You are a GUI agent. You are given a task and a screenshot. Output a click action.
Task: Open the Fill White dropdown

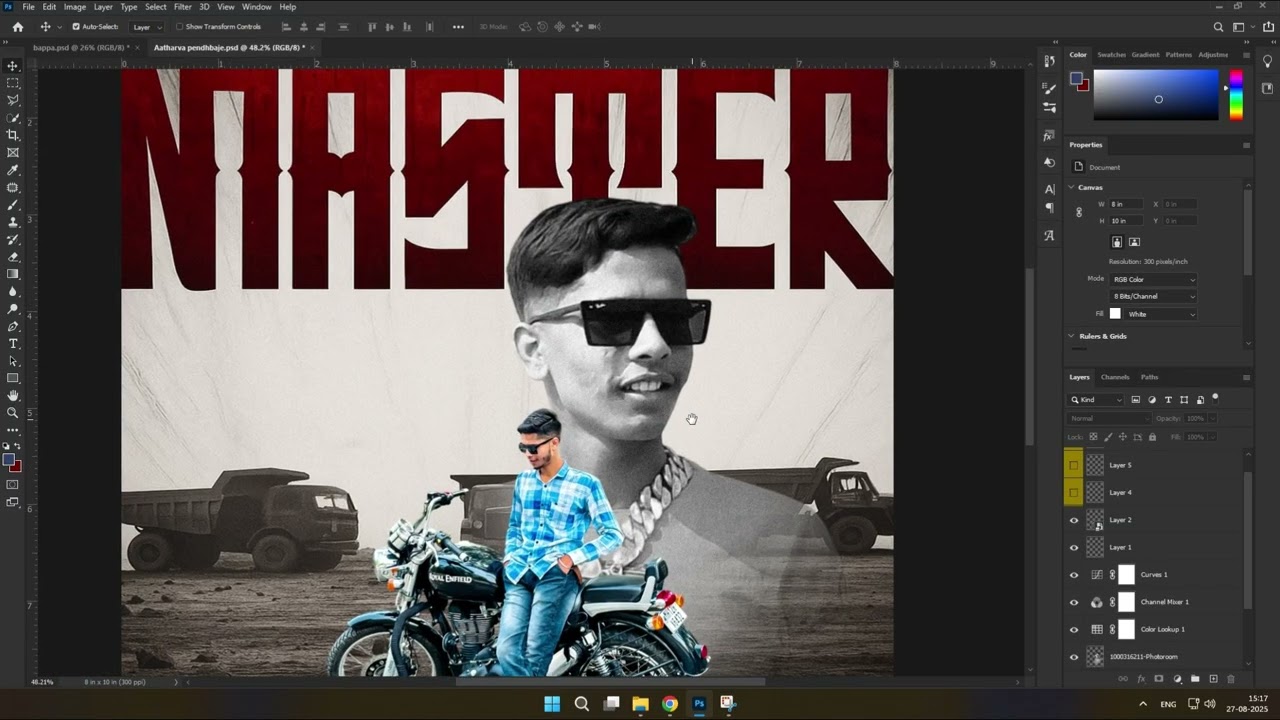[1161, 314]
